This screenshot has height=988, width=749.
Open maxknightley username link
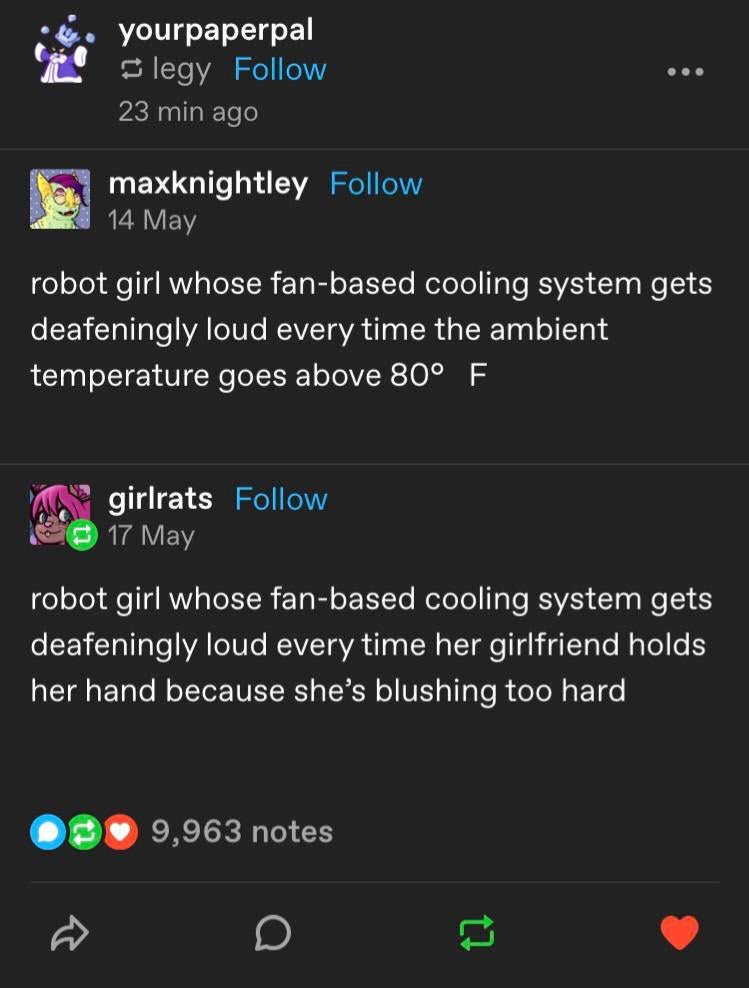[208, 183]
